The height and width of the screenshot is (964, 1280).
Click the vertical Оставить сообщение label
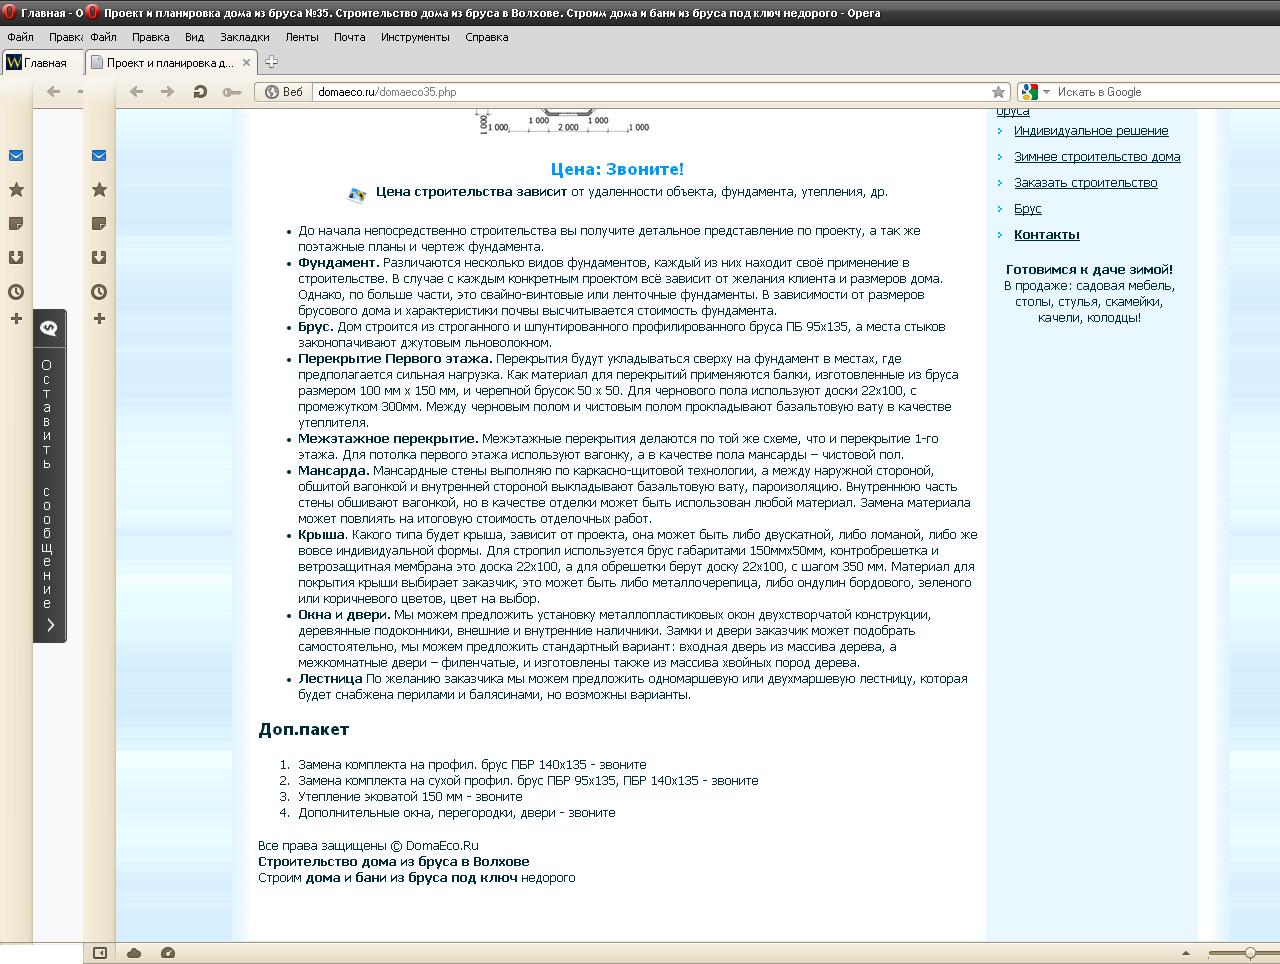pyautogui.click(x=47, y=483)
